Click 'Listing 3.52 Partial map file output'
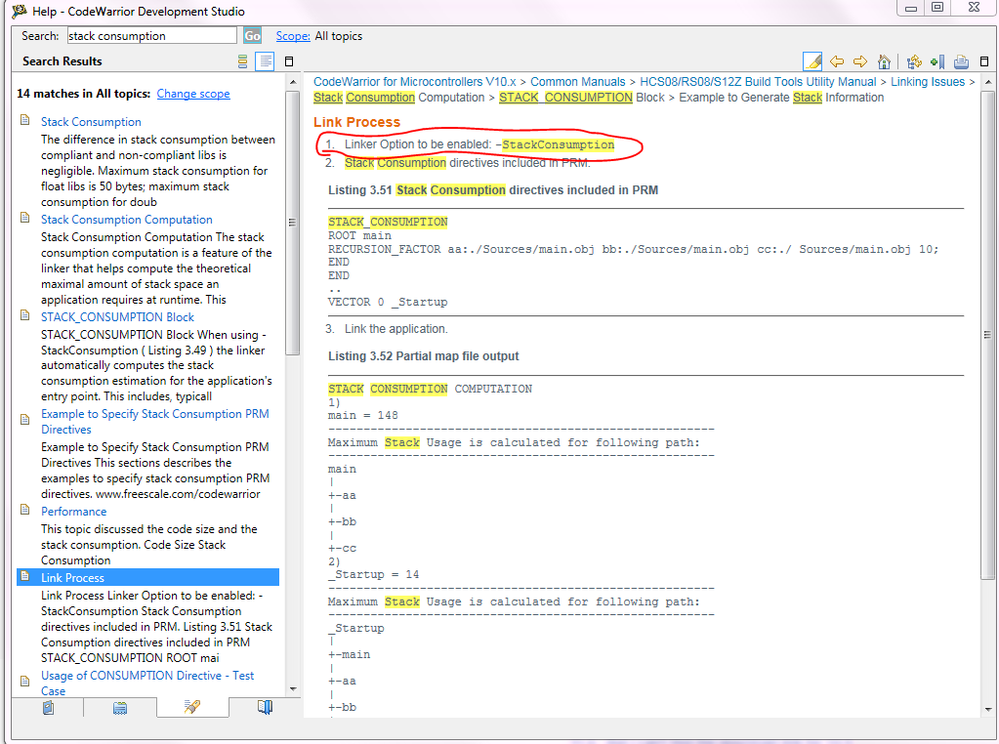The image size is (999, 744). (x=424, y=356)
